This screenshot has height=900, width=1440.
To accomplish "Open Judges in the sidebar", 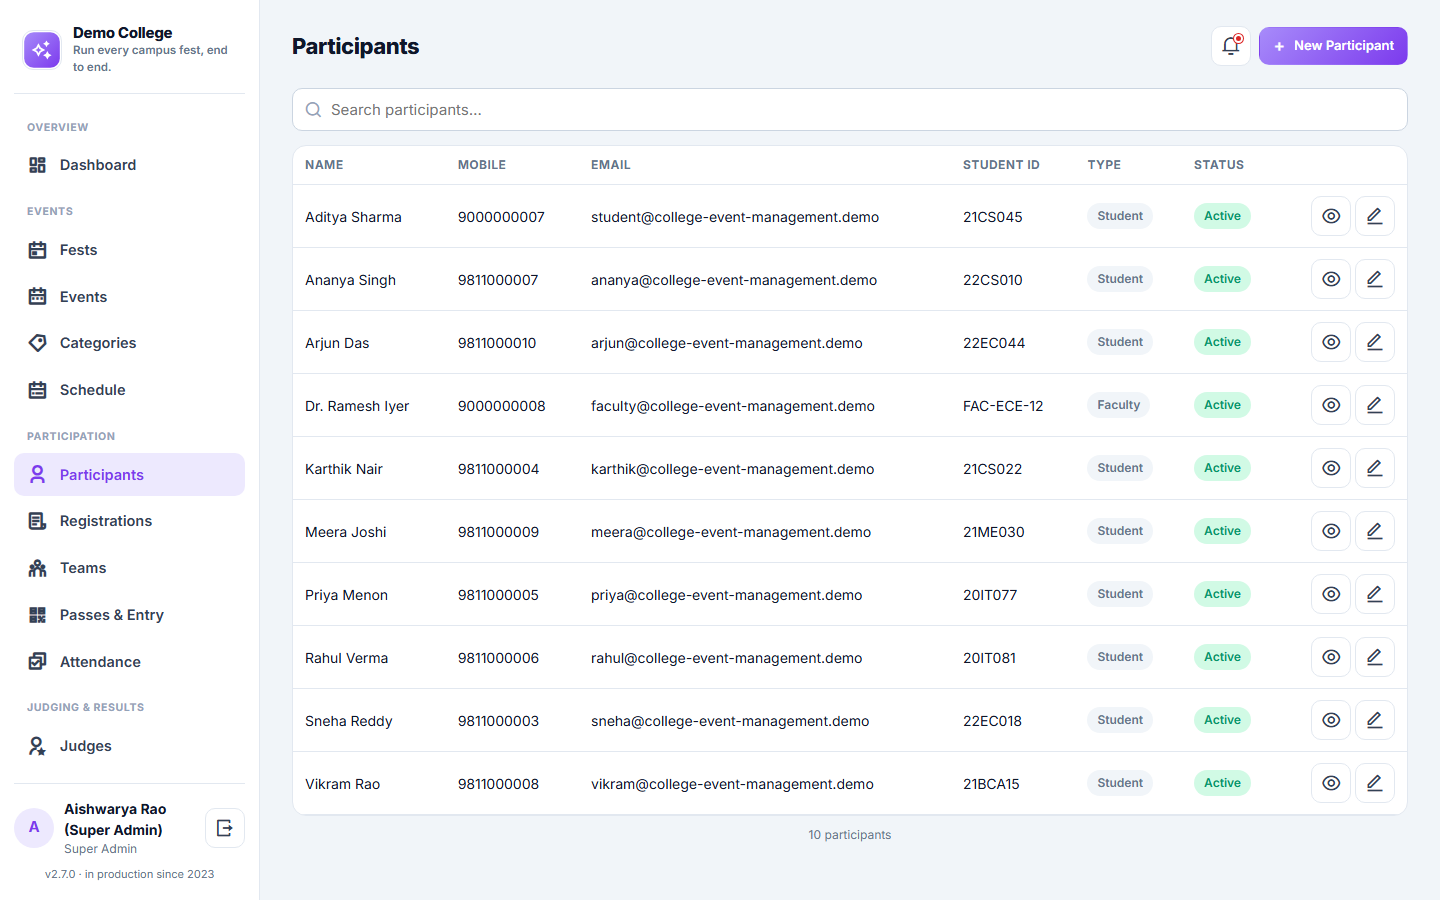I will coord(129,746).
